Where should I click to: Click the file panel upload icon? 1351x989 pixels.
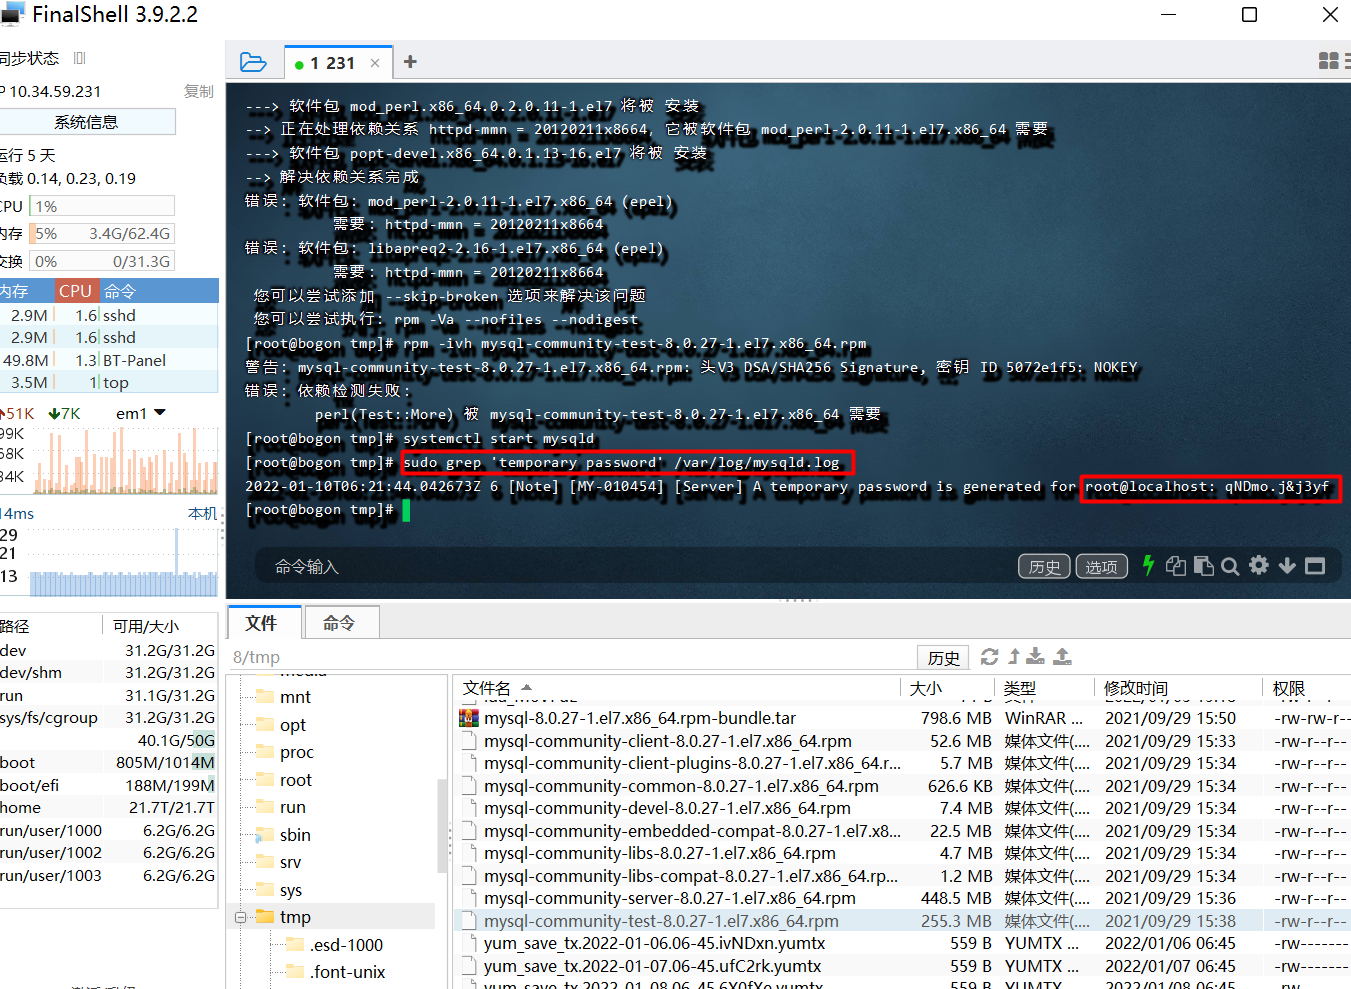[1063, 656]
